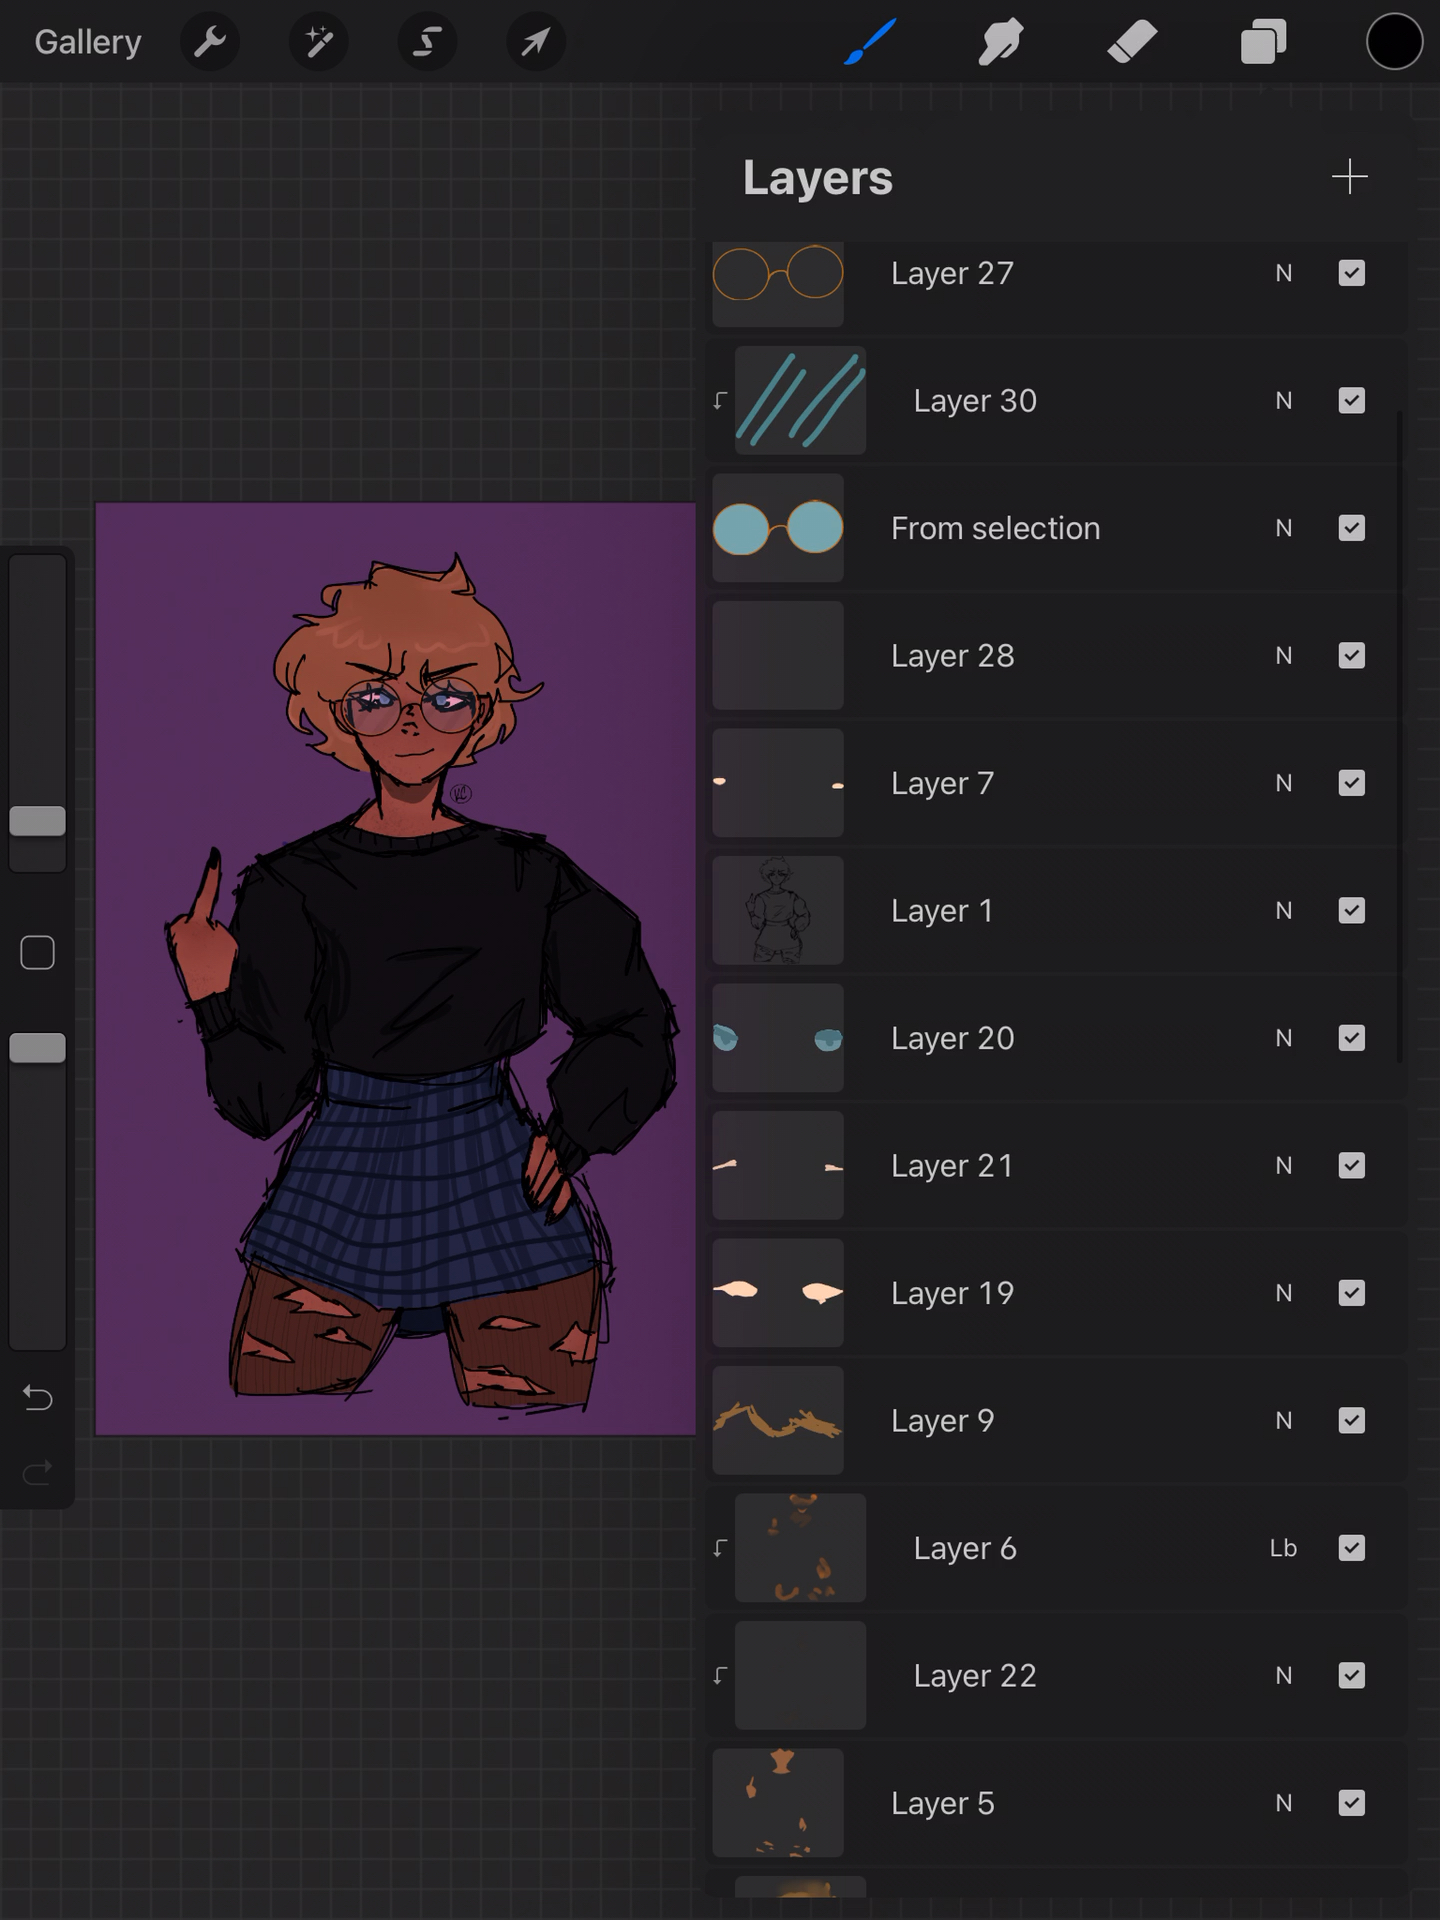This screenshot has height=1920, width=1440.
Task: Select the Layer 7 name
Action: pos(942,783)
